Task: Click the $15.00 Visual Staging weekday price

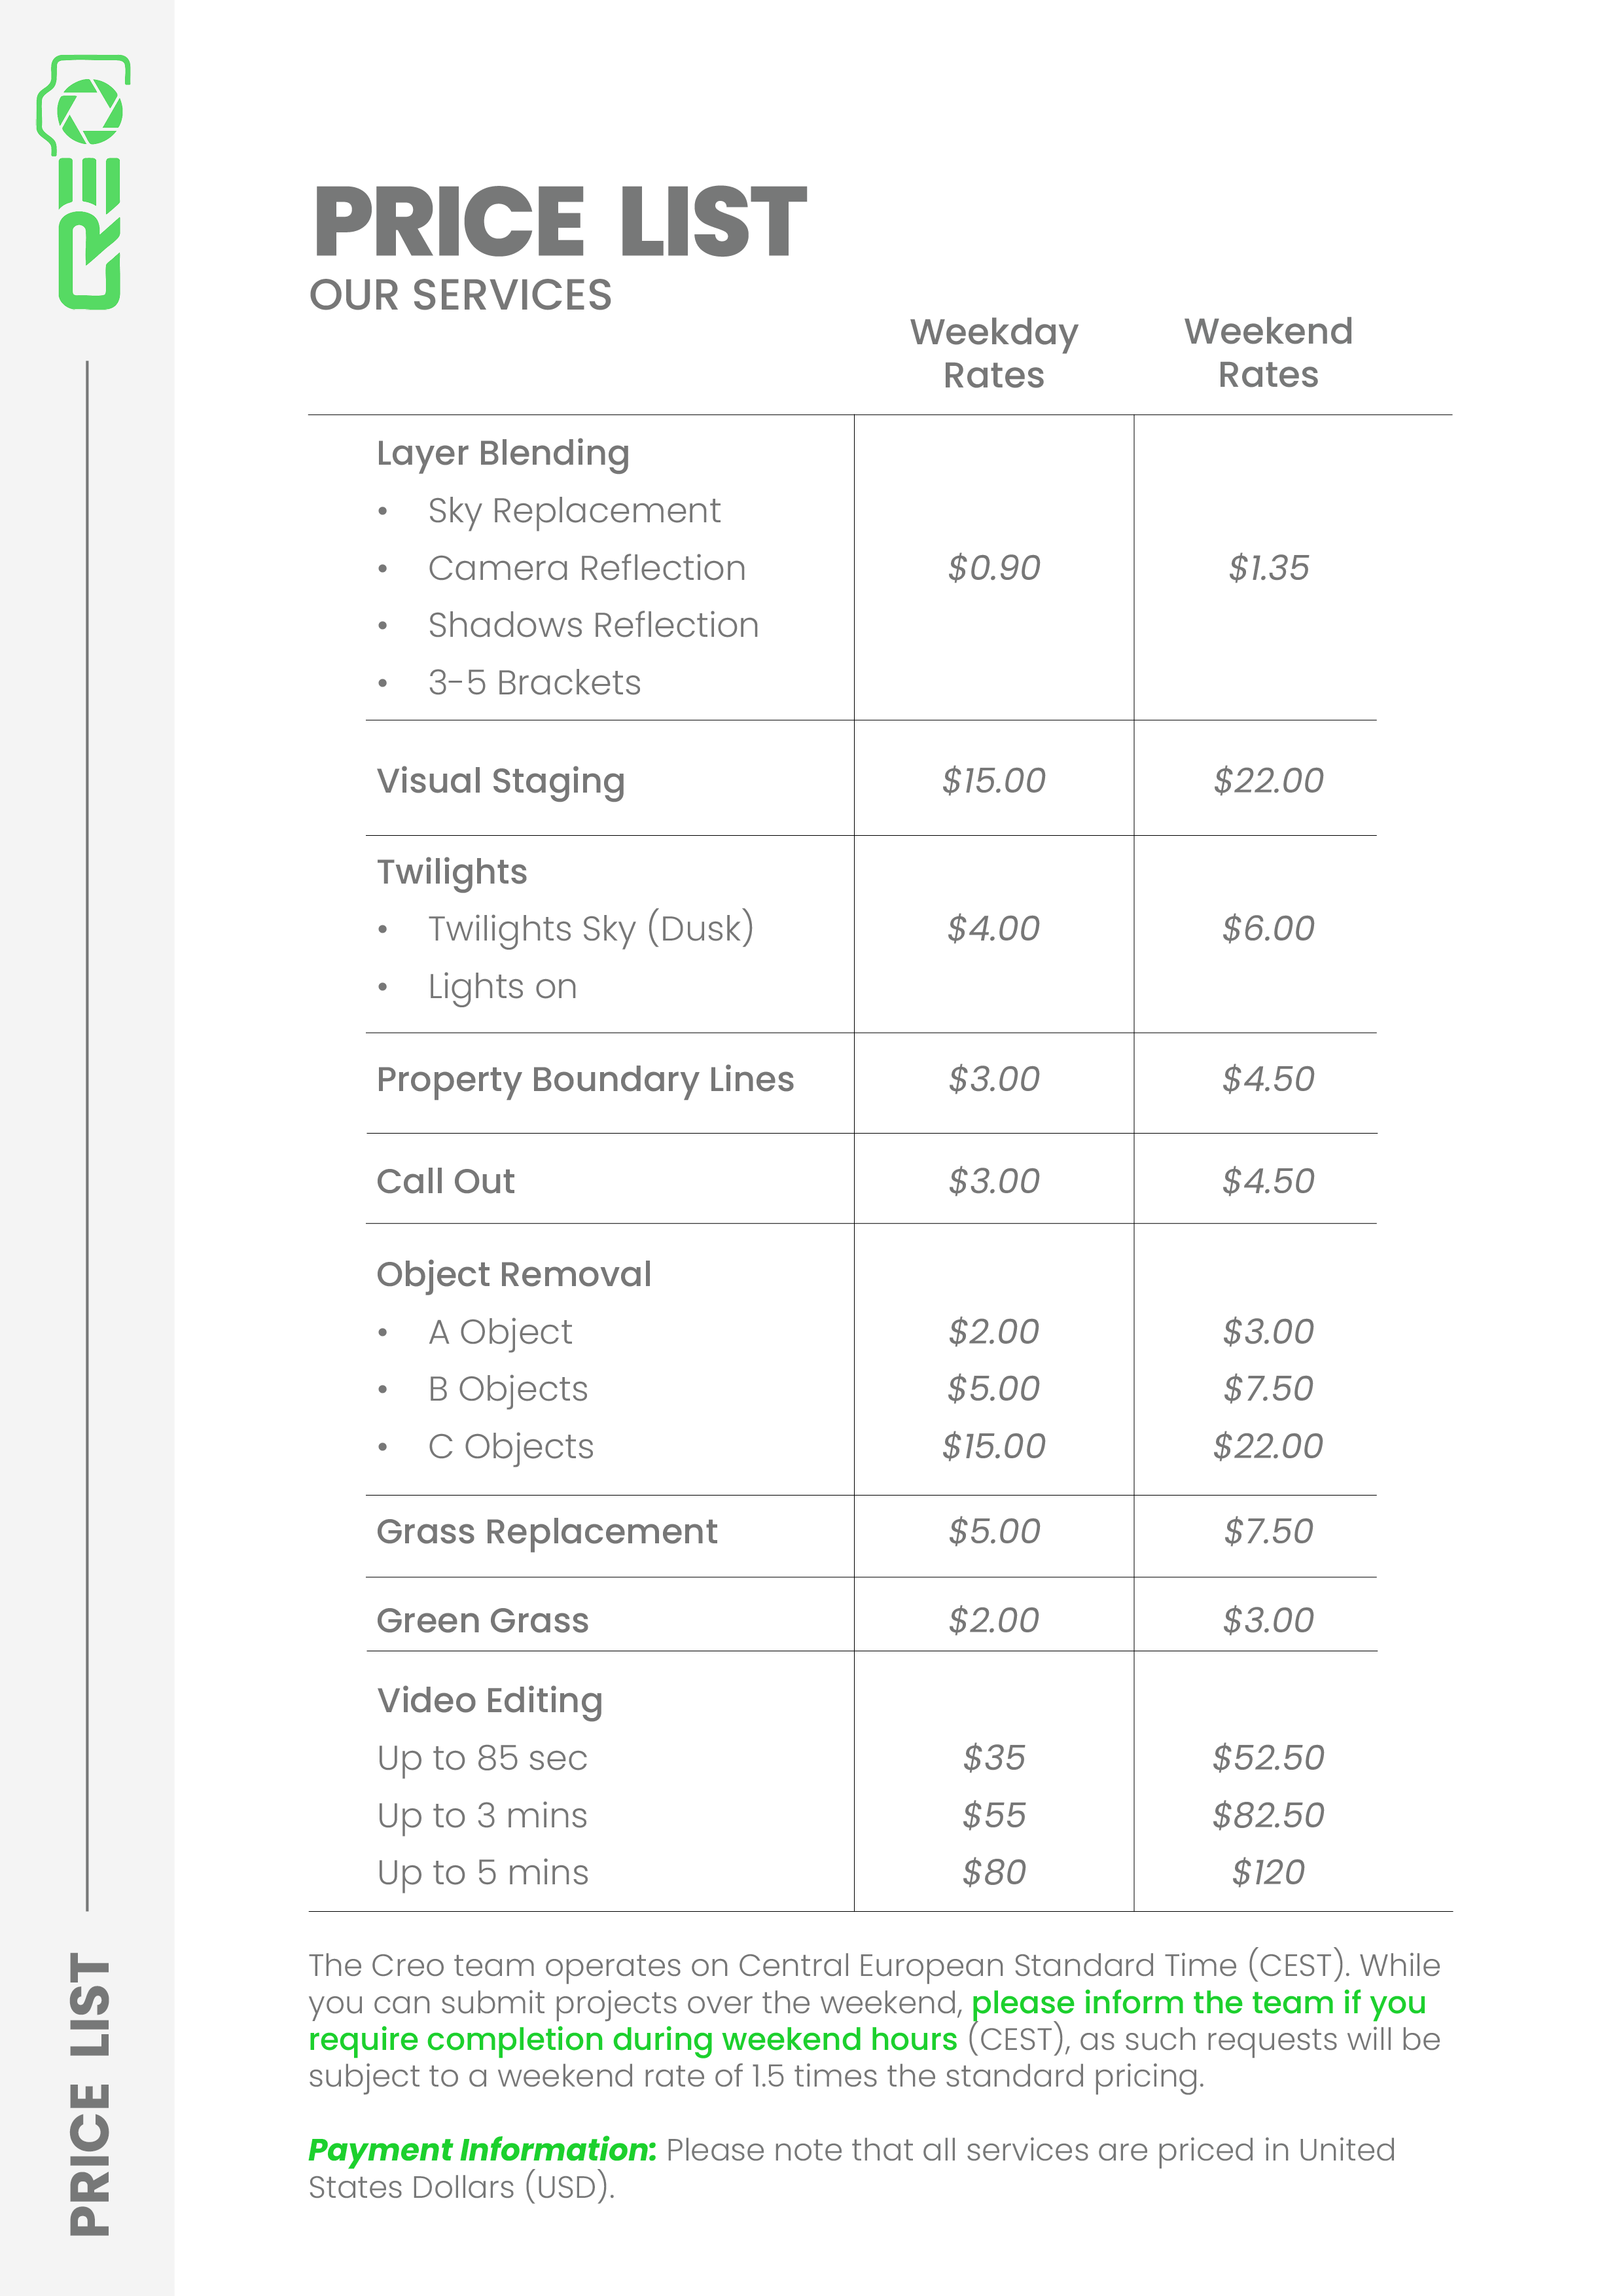Action: 993,781
